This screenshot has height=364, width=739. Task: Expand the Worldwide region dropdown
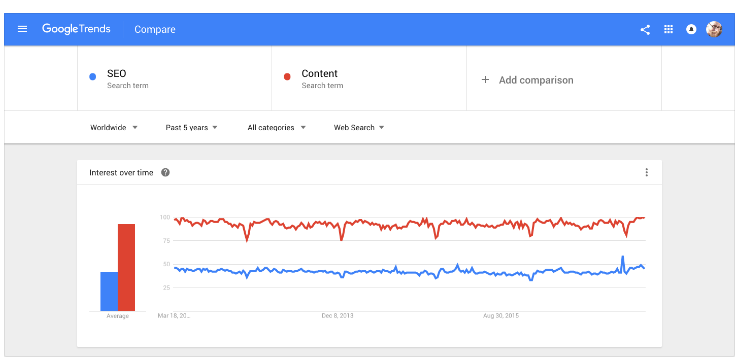[114, 127]
